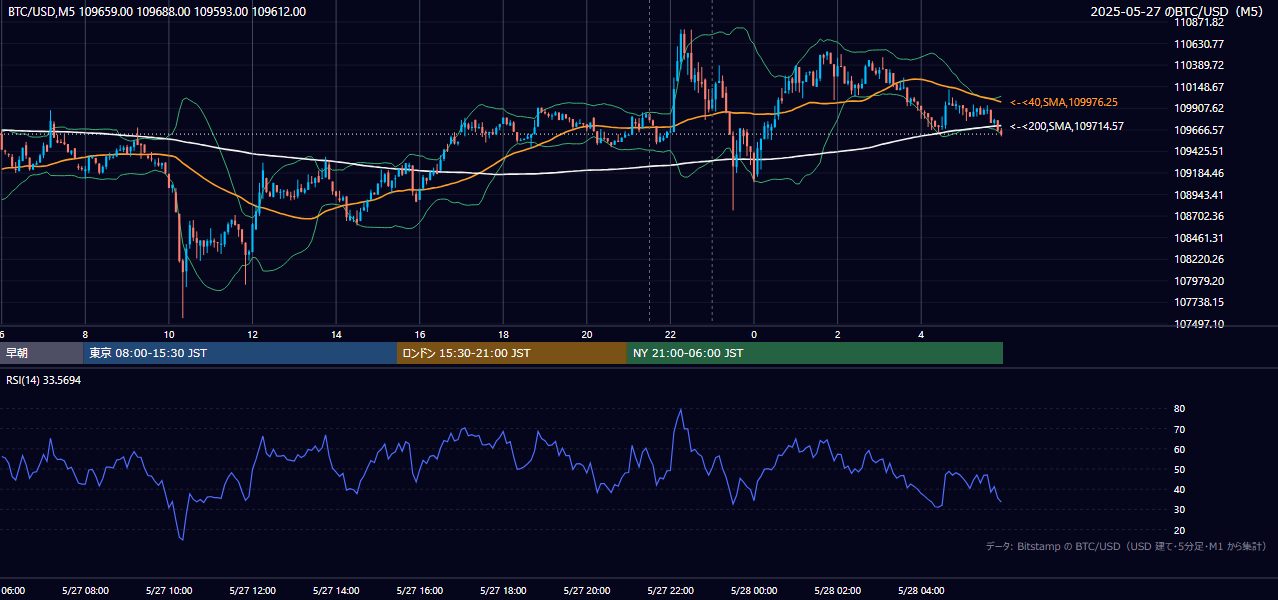Click the 5/27 12:00 date label
This screenshot has height=600, width=1278.
(253, 591)
